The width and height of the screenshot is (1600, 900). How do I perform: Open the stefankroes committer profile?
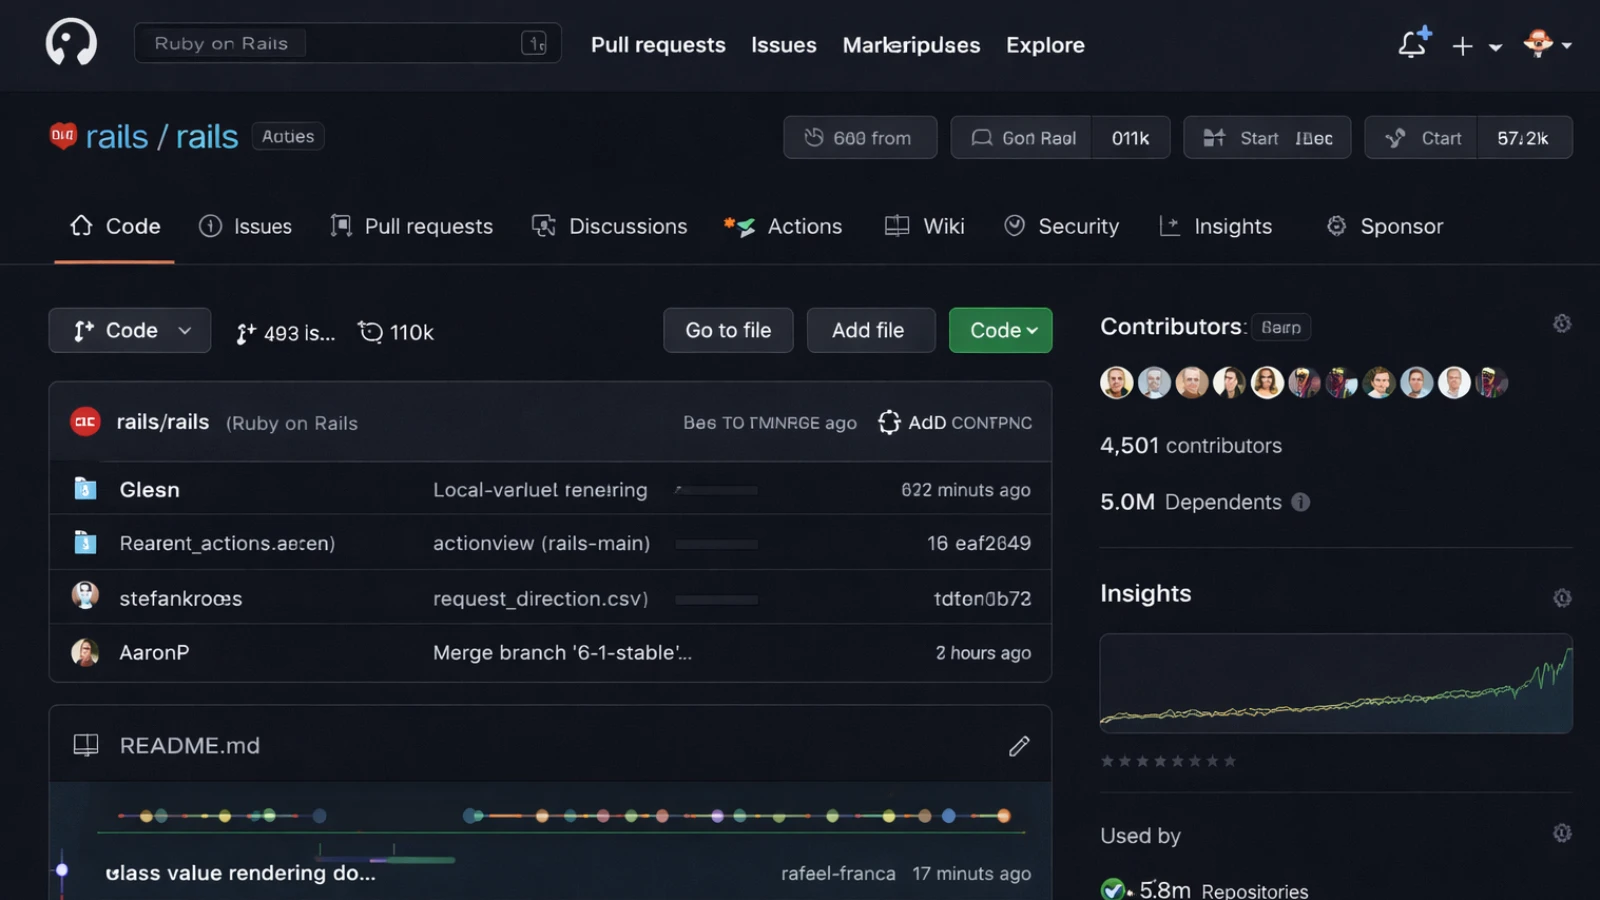pyautogui.click(x=180, y=598)
